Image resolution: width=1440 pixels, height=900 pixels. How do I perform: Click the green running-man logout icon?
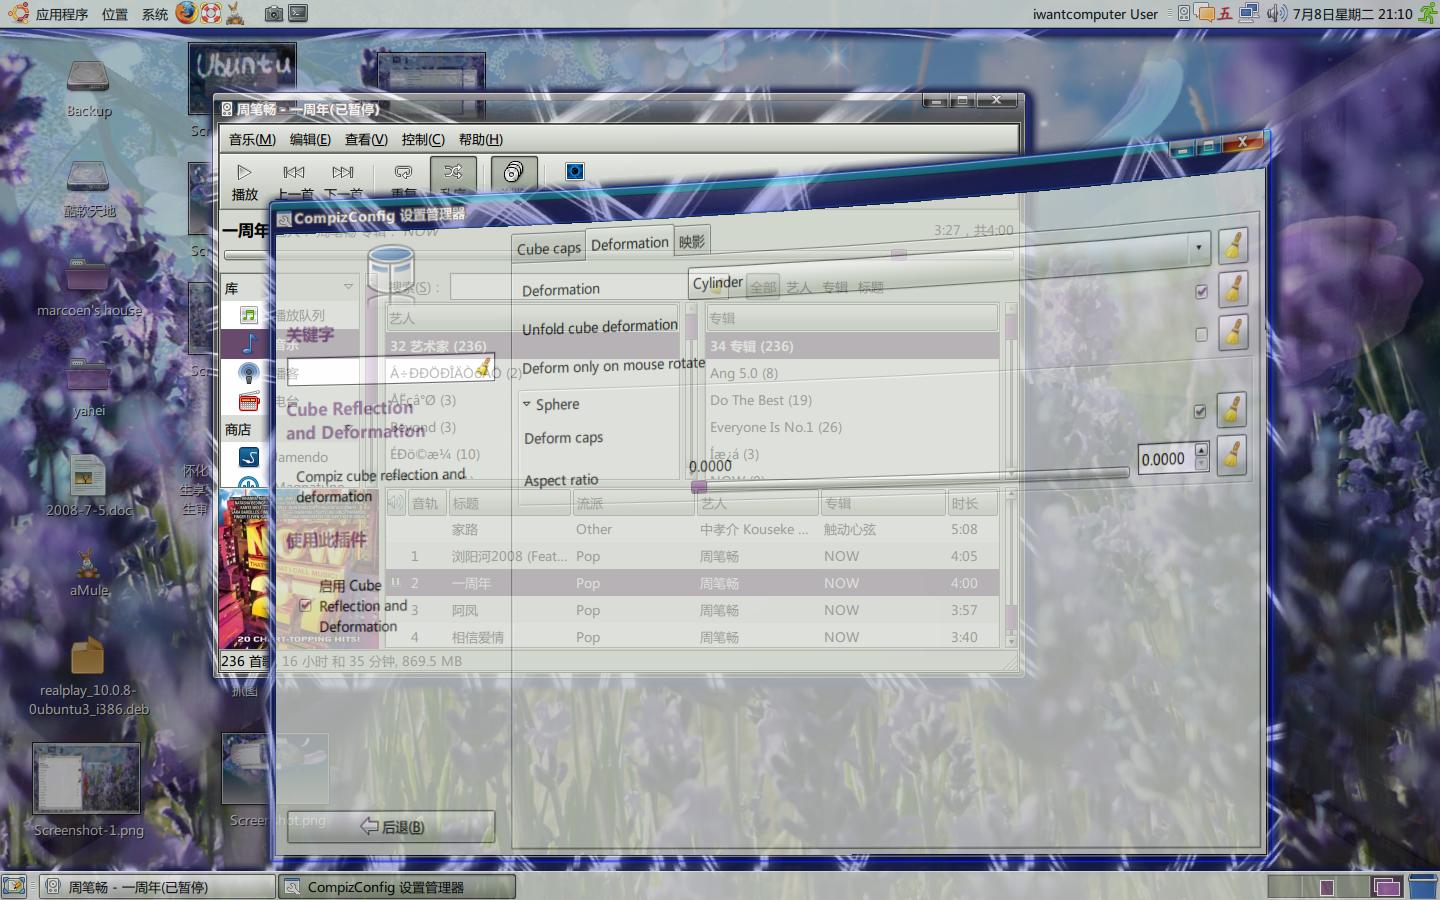[1426, 14]
